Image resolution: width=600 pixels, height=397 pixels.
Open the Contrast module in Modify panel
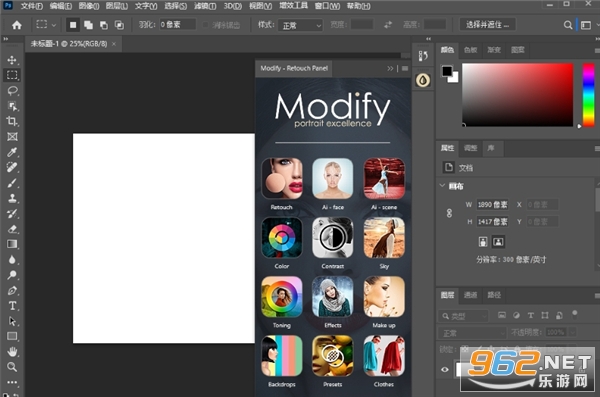tap(333, 237)
